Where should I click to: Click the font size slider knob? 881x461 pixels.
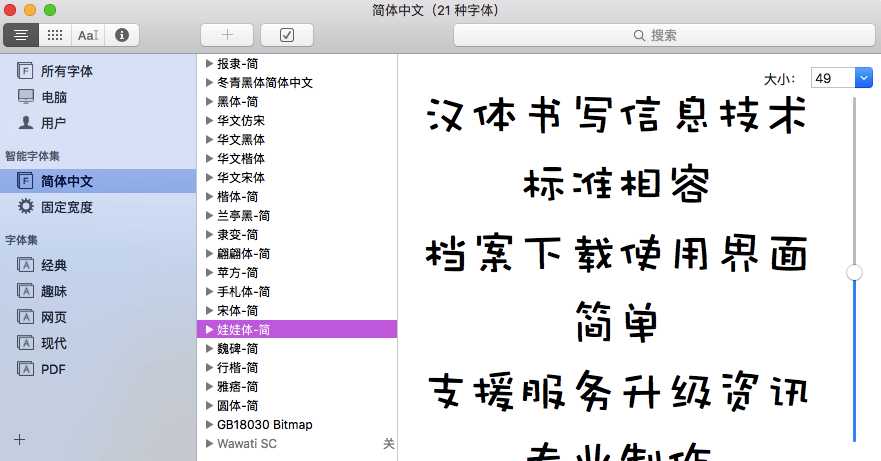(x=855, y=273)
